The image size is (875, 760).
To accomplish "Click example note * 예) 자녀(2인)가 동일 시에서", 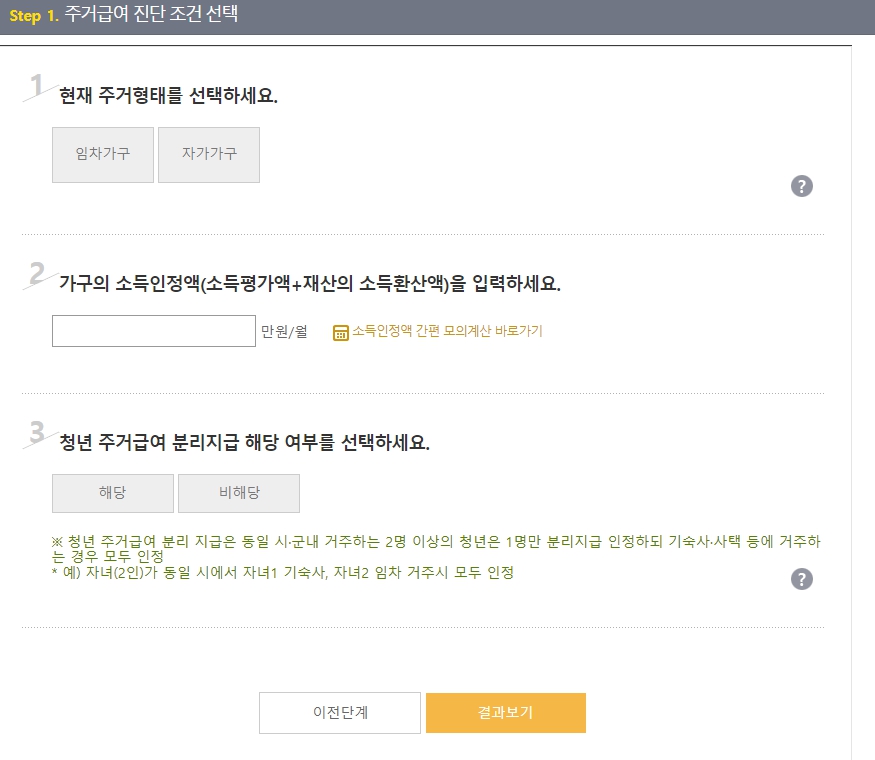I will tap(282, 573).
